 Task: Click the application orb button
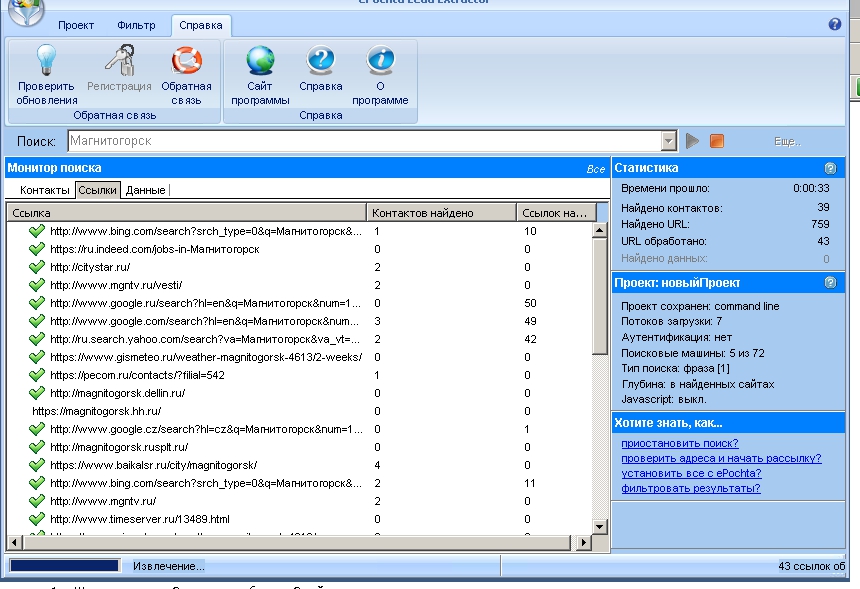26,11
